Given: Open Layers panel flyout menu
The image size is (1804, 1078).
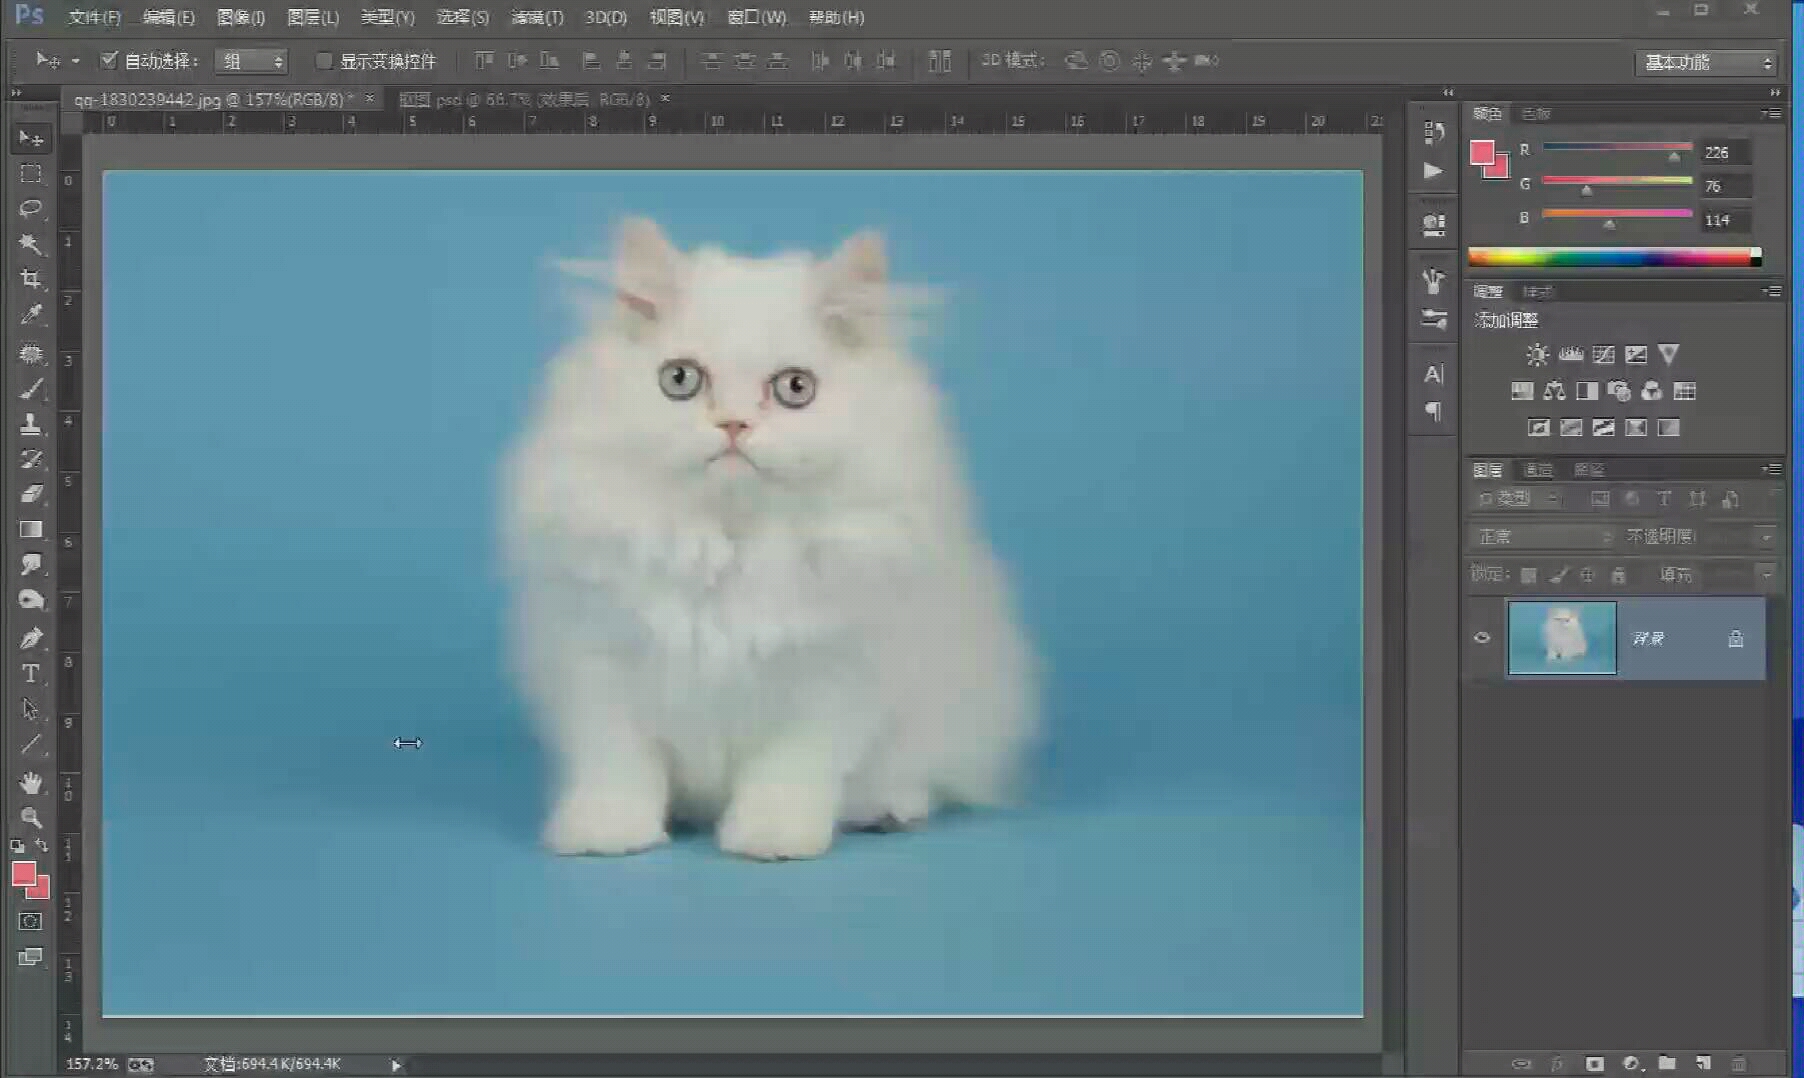Looking at the screenshot, I should (x=1772, y=469).
